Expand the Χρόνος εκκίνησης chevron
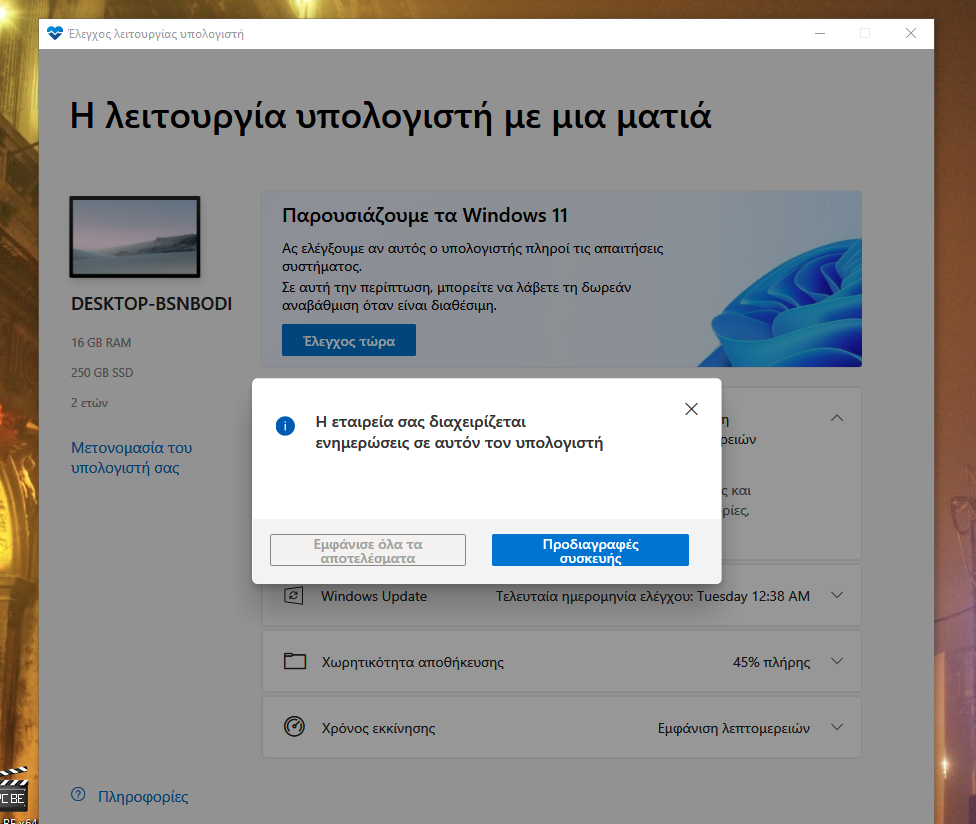Image resolution: width=976 pixels, height=824 pixels. click(837, 727)
